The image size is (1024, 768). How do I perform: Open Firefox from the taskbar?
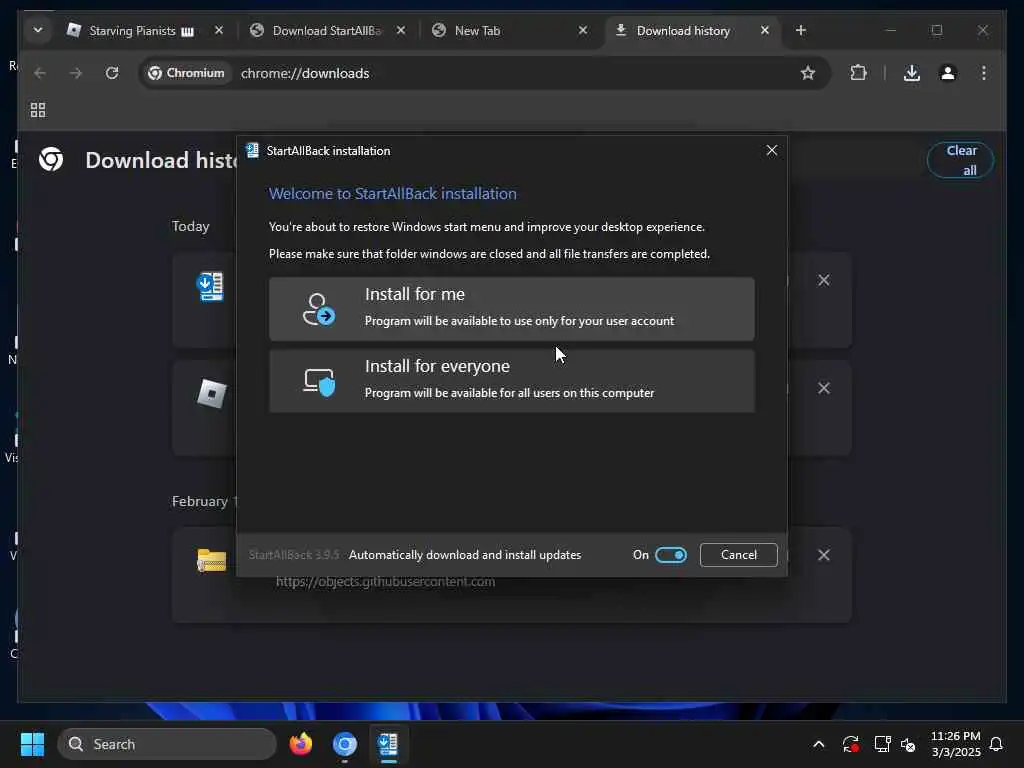(300, 744)
